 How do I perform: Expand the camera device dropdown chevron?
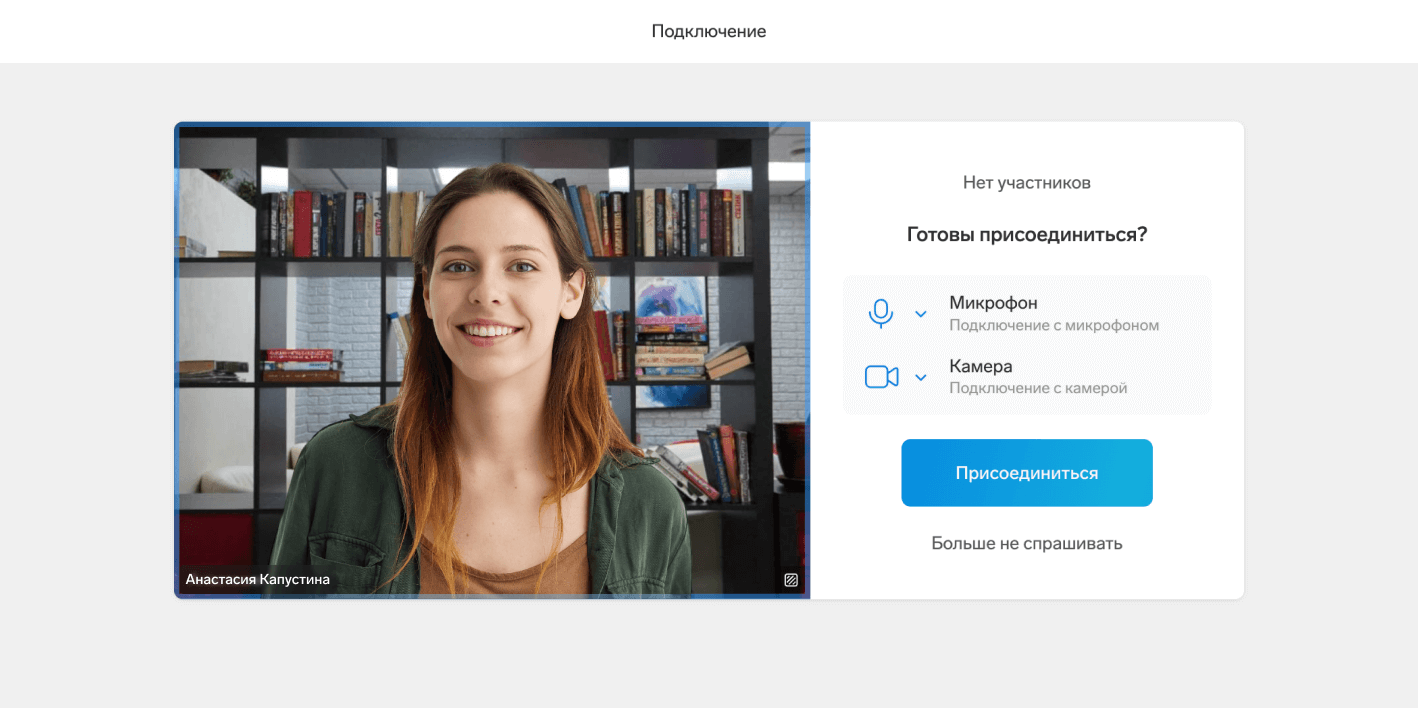tap(921, 377)
